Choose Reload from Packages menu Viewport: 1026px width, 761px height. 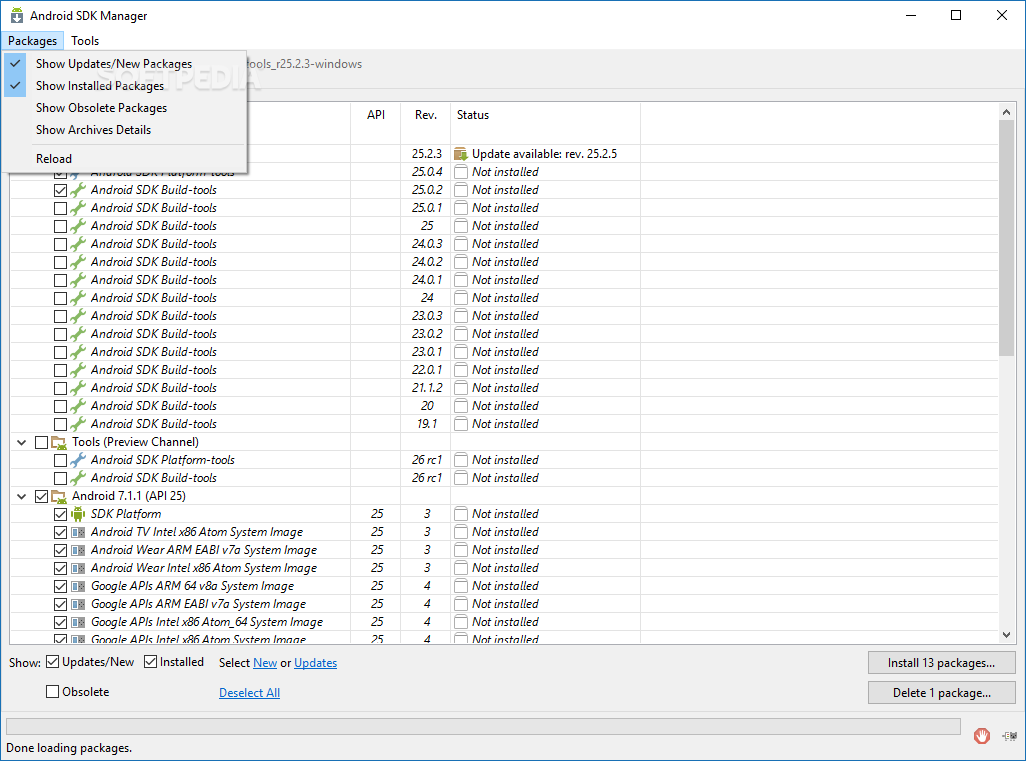pos(124,158)
